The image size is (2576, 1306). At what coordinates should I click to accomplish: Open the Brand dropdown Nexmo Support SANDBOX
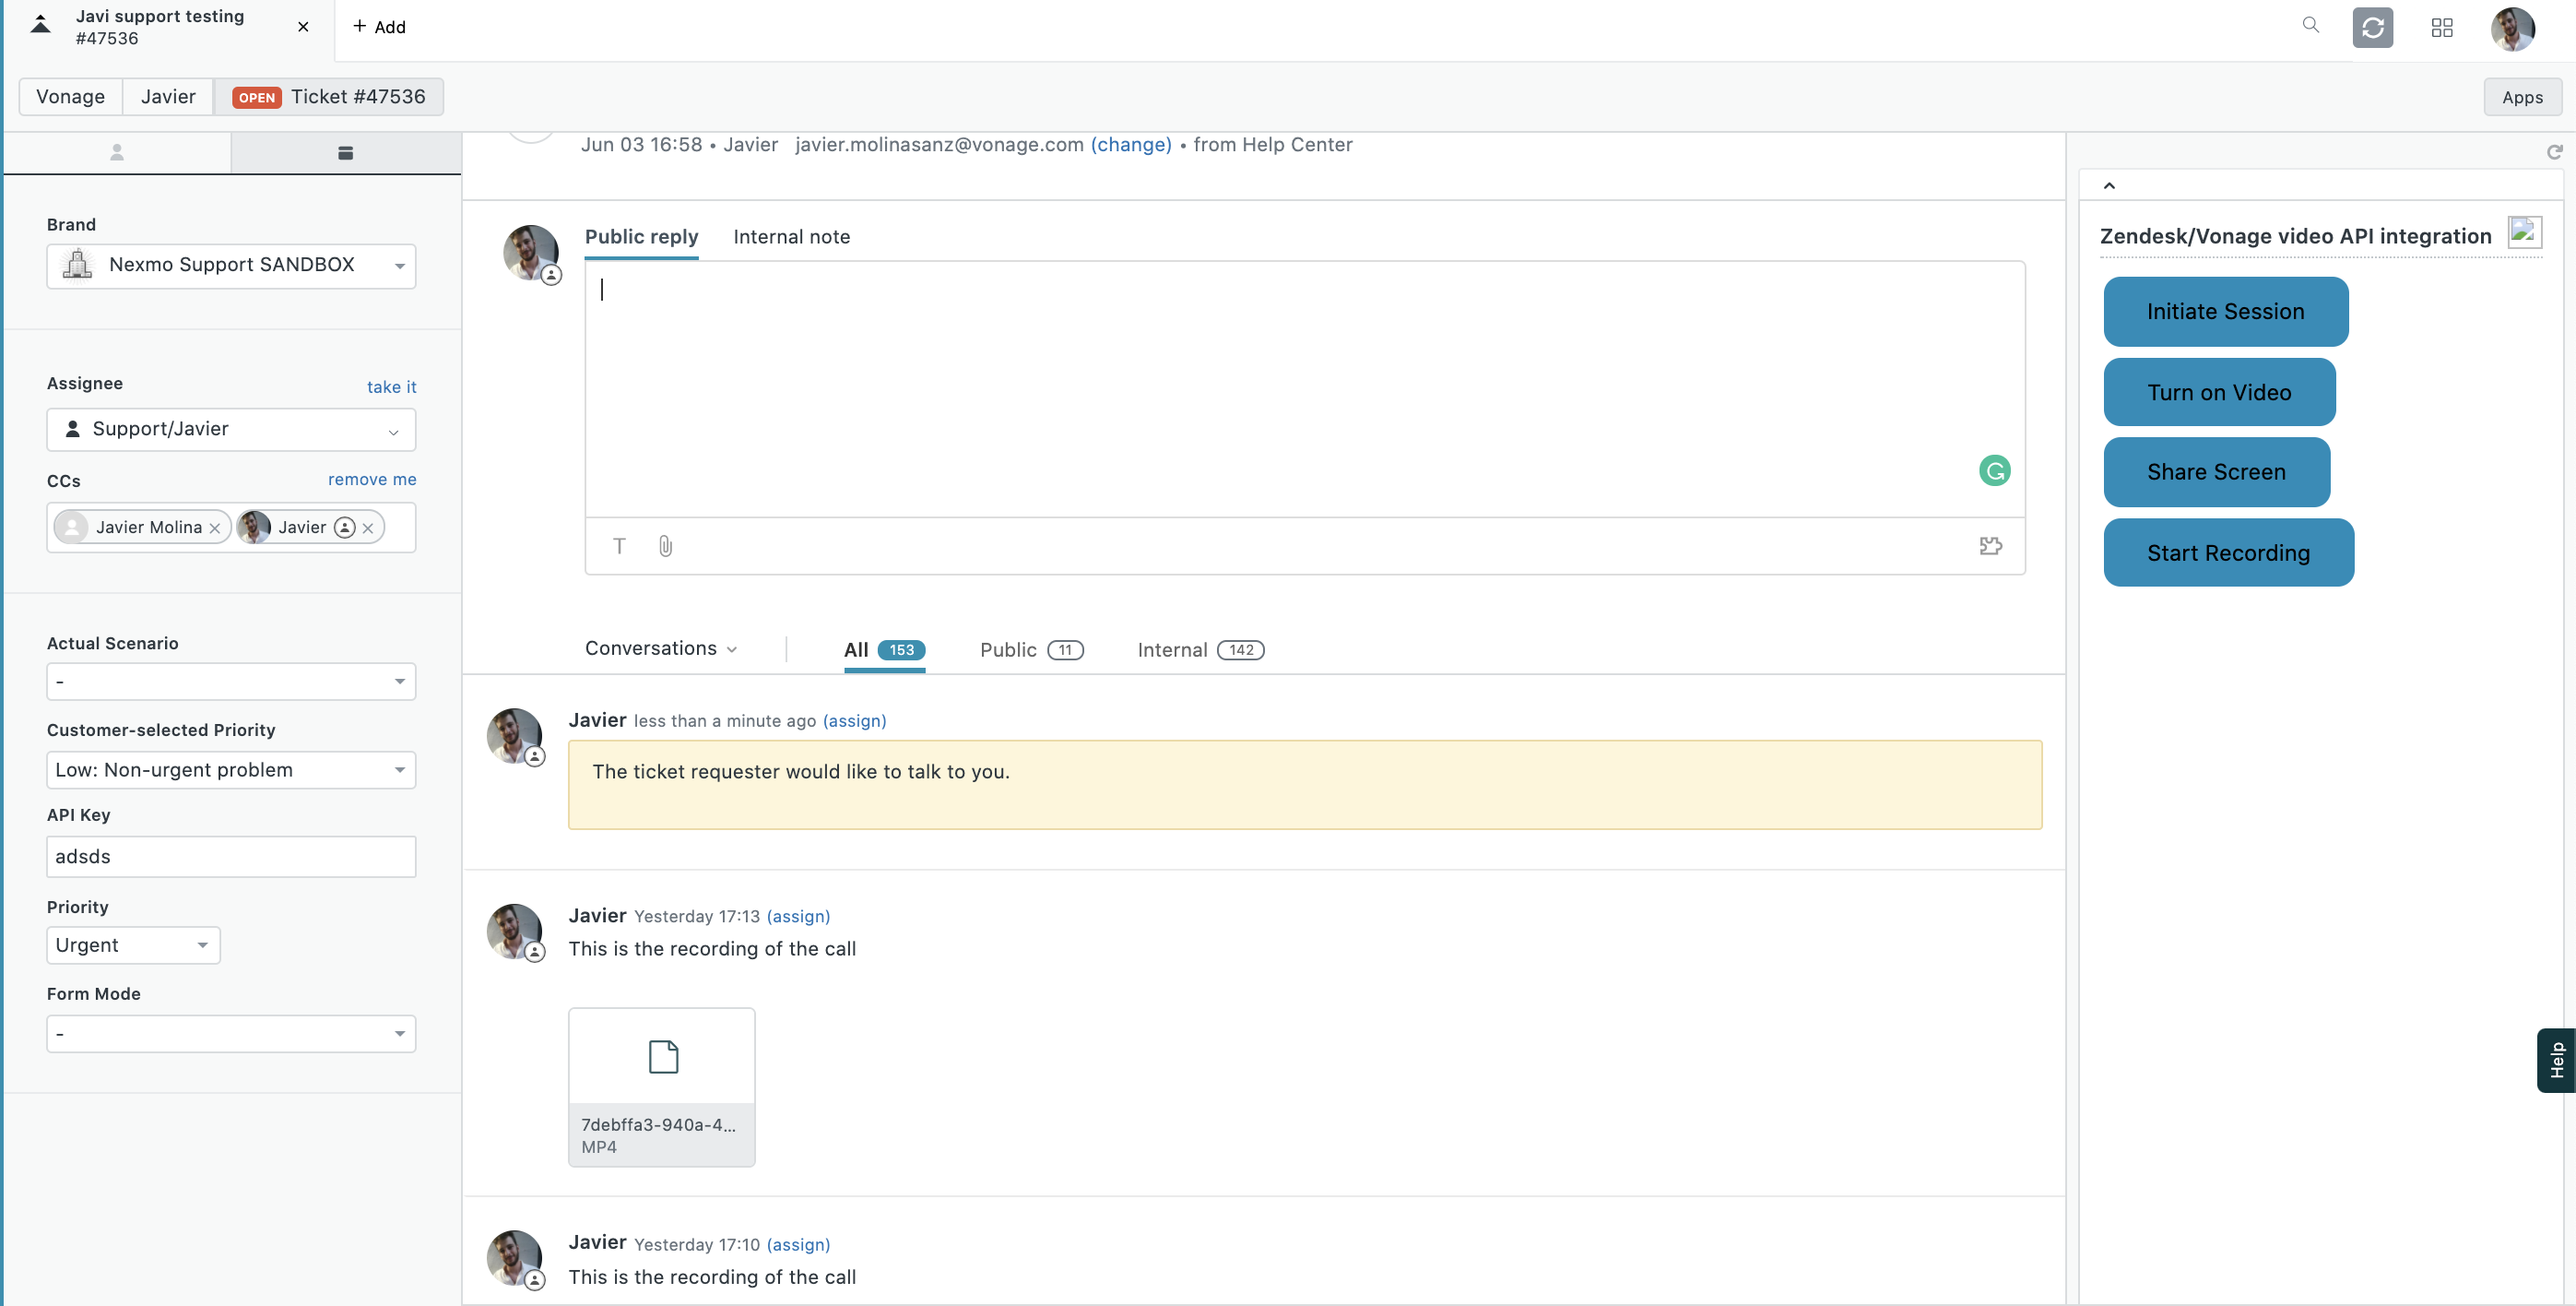pos(231,266)
